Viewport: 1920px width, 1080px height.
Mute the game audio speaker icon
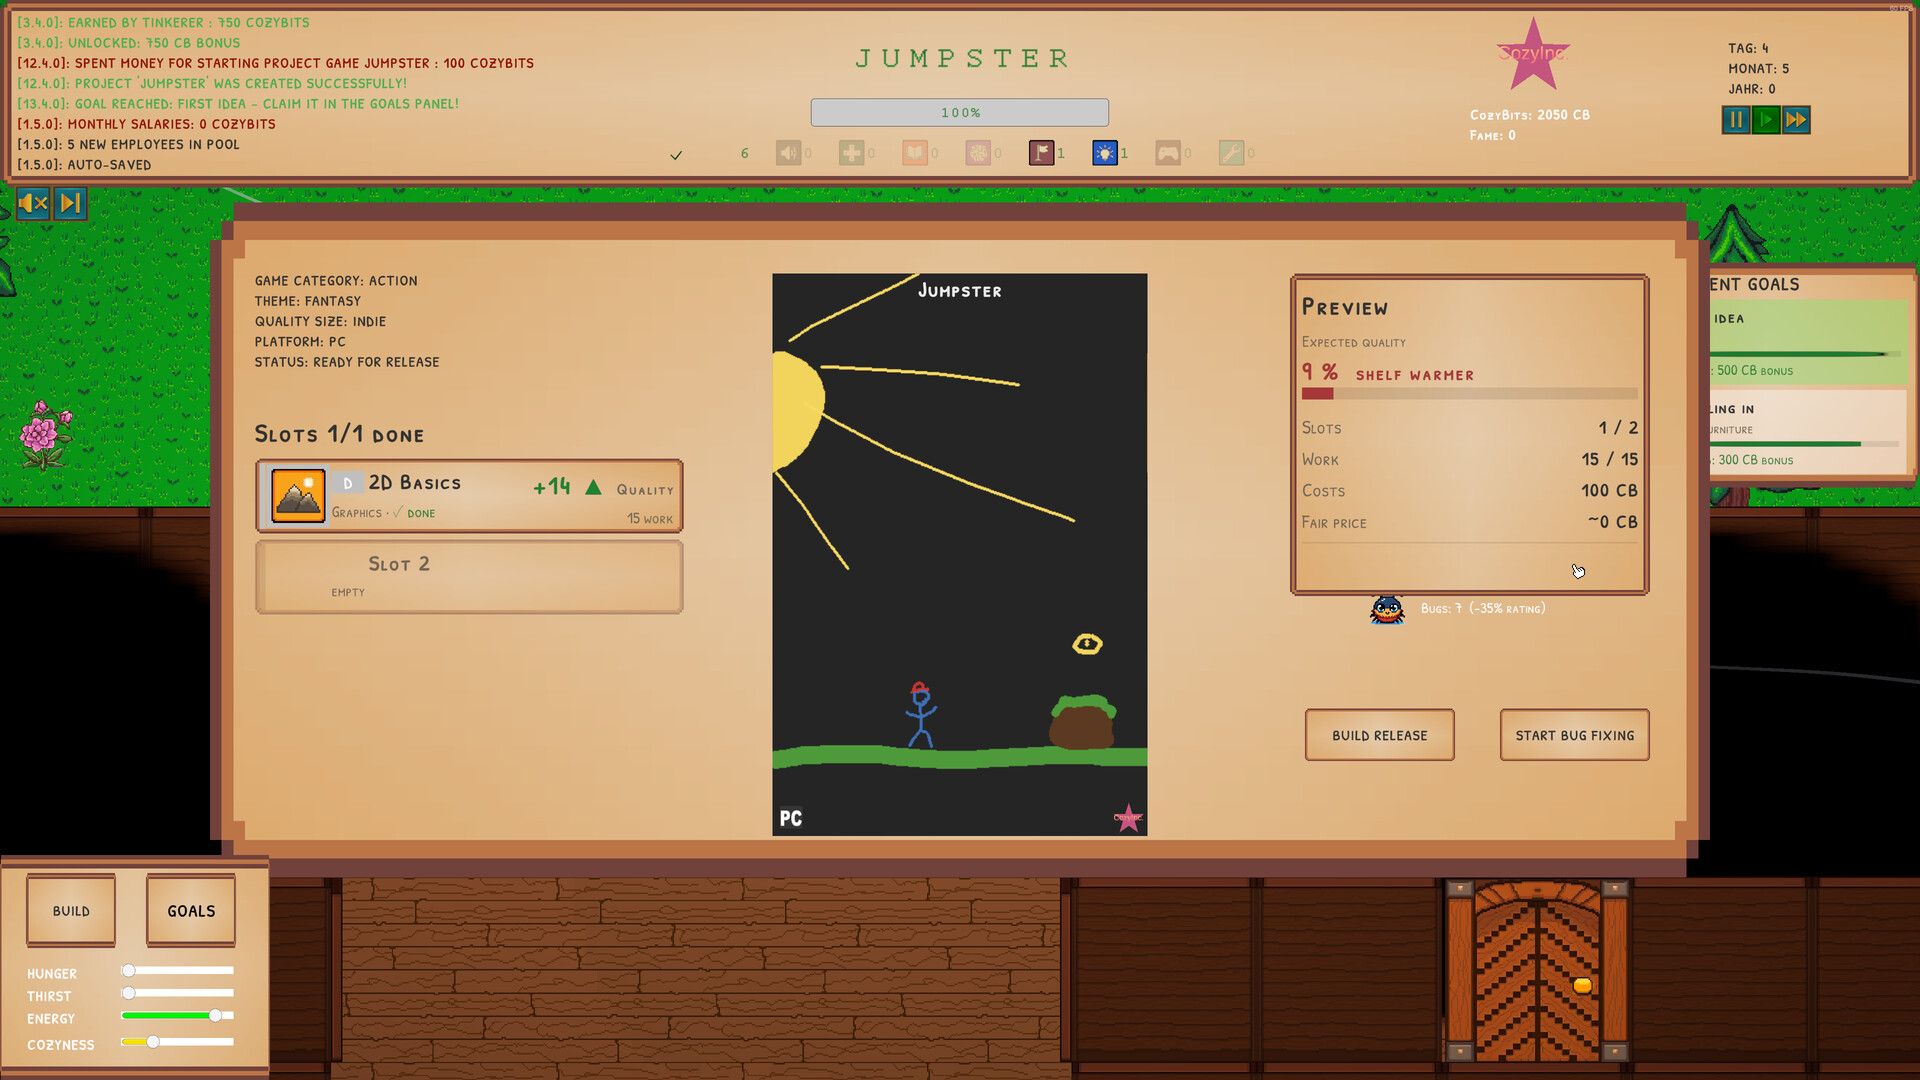coord(32,204)
